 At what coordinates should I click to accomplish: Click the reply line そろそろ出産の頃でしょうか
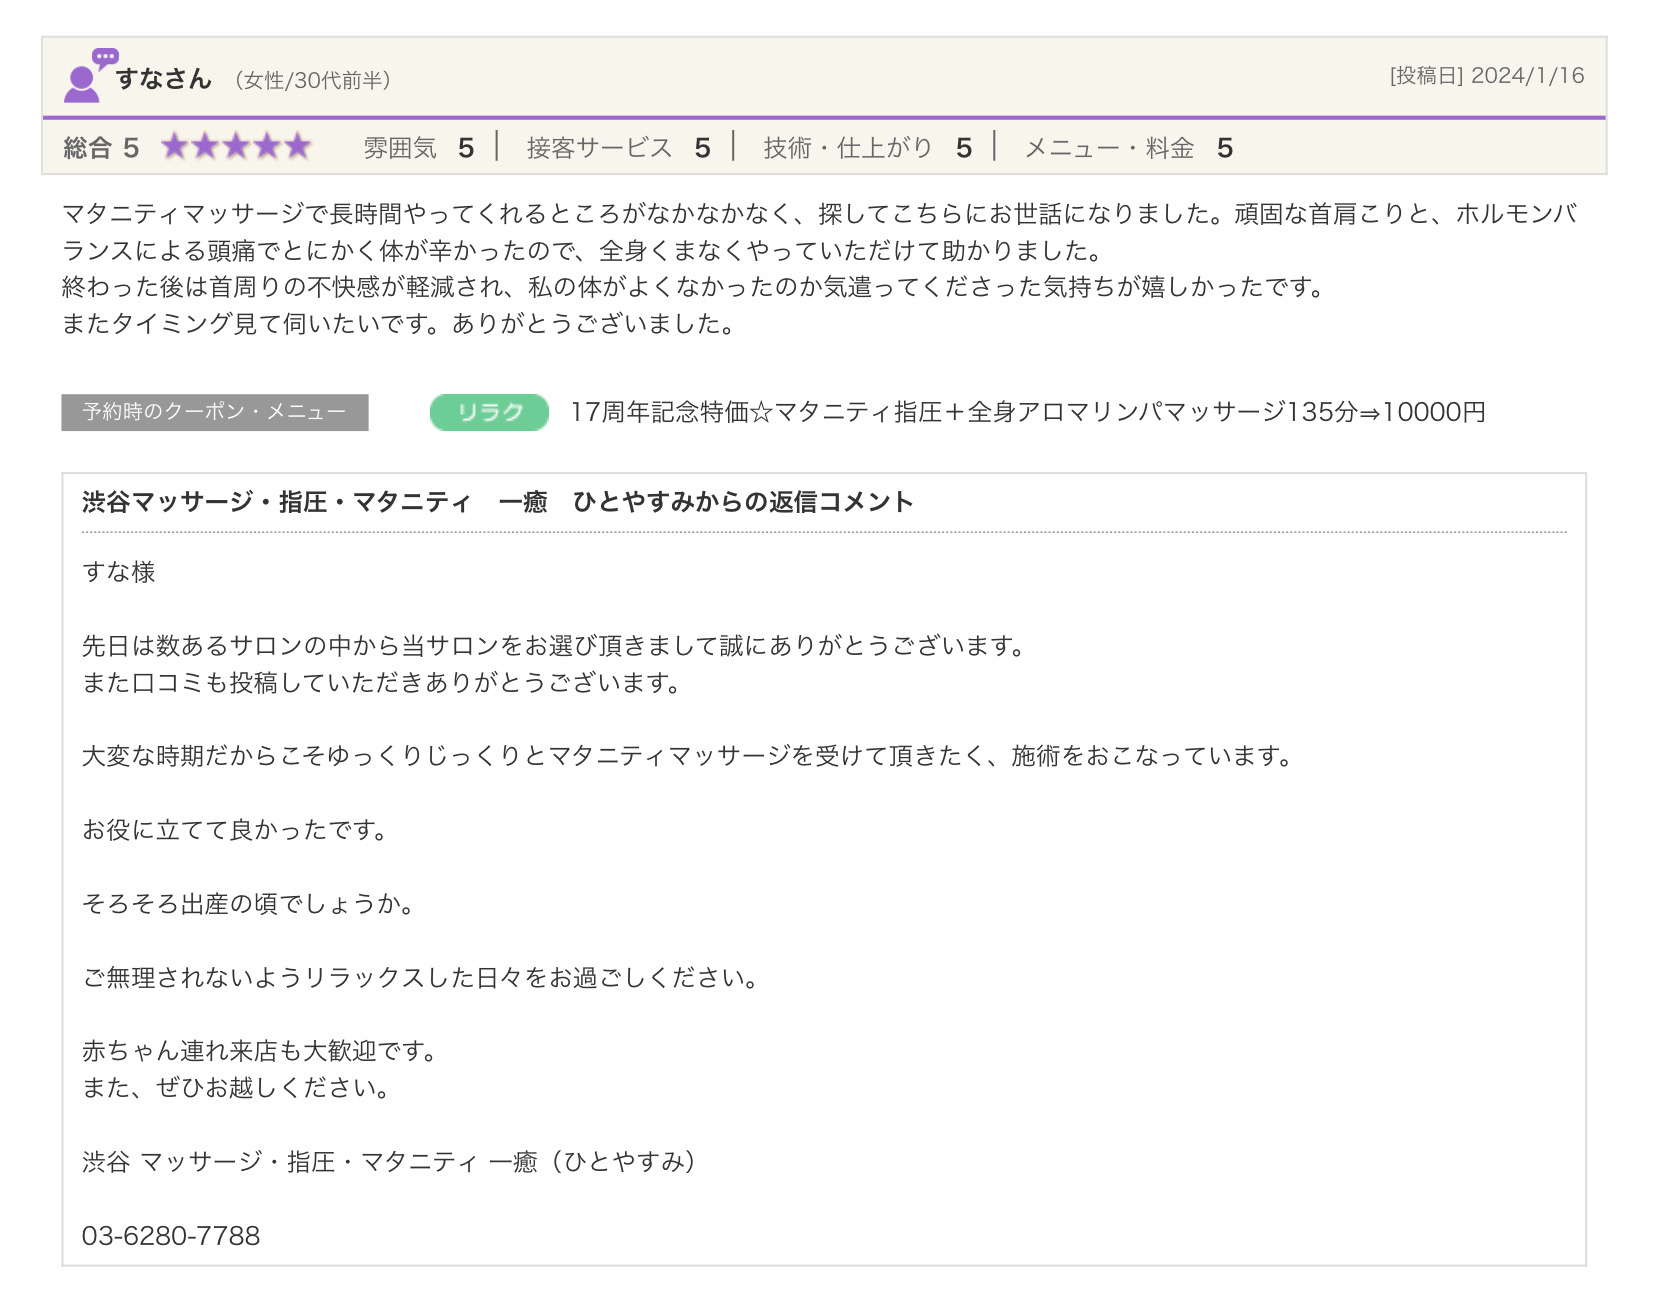click(248, 904)
